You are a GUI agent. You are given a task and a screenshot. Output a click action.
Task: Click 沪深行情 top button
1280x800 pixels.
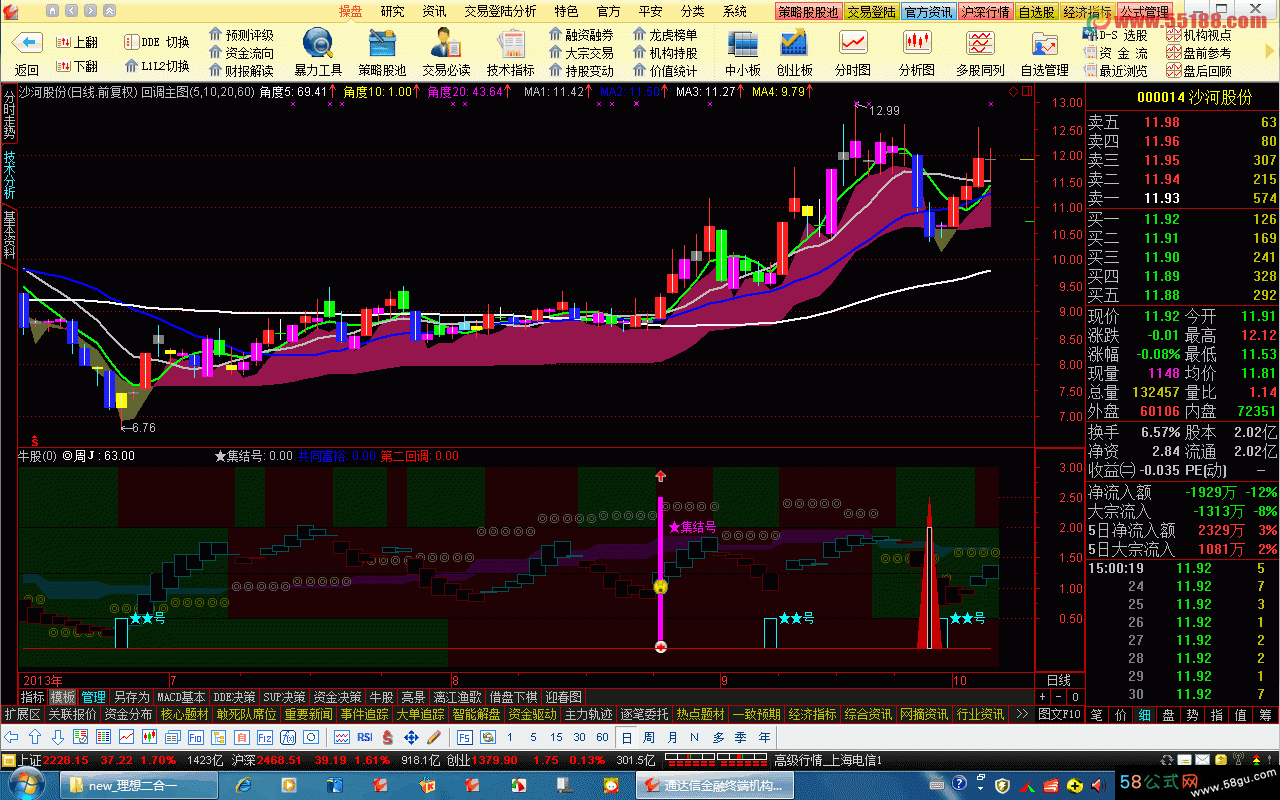click(986, 12)
